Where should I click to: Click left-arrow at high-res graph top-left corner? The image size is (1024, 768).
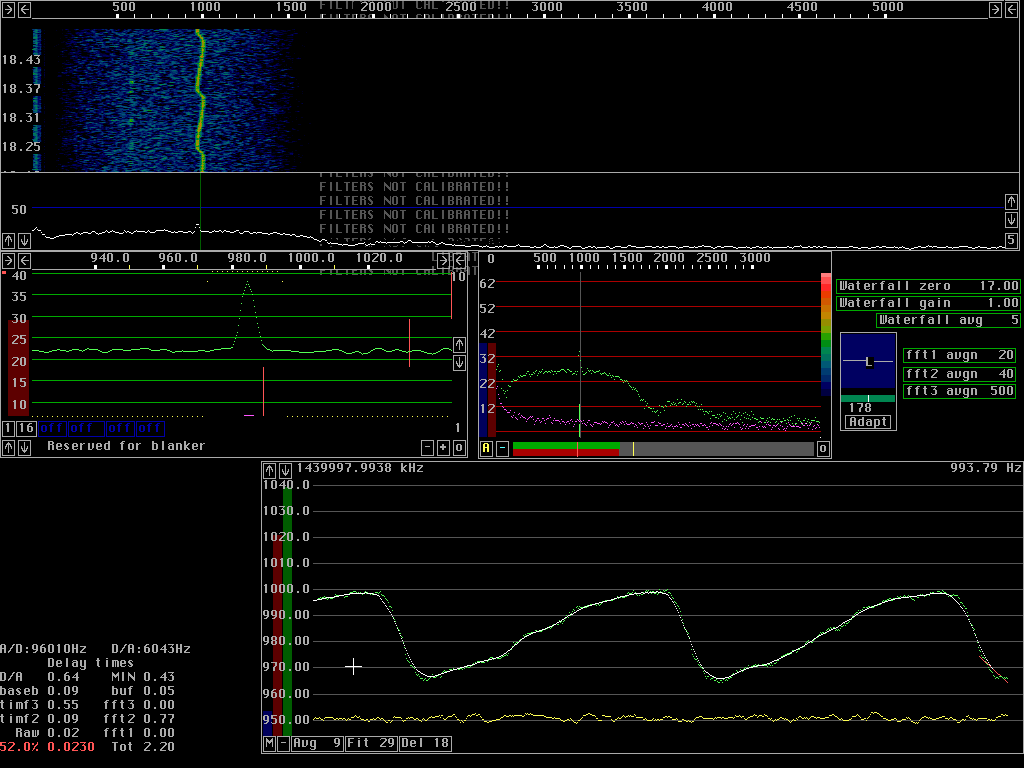coord(24,261)
